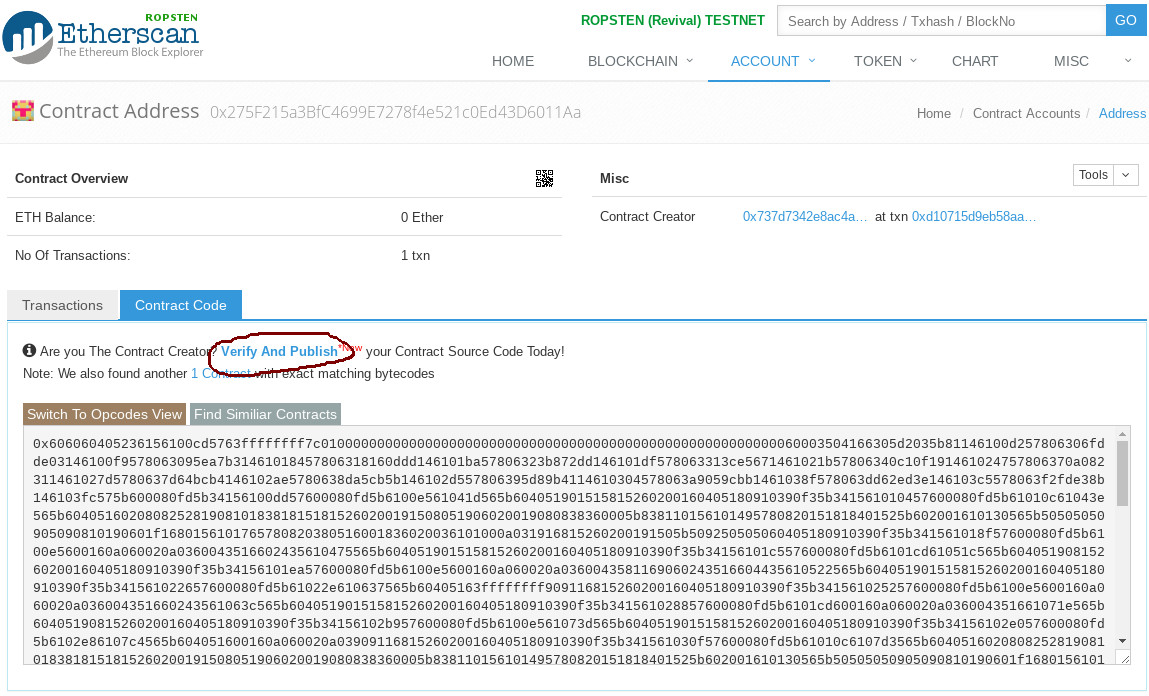Expand the ACCOUNT menu
This screenshot has height=696, width=1149.
click(x=772, y=62)
